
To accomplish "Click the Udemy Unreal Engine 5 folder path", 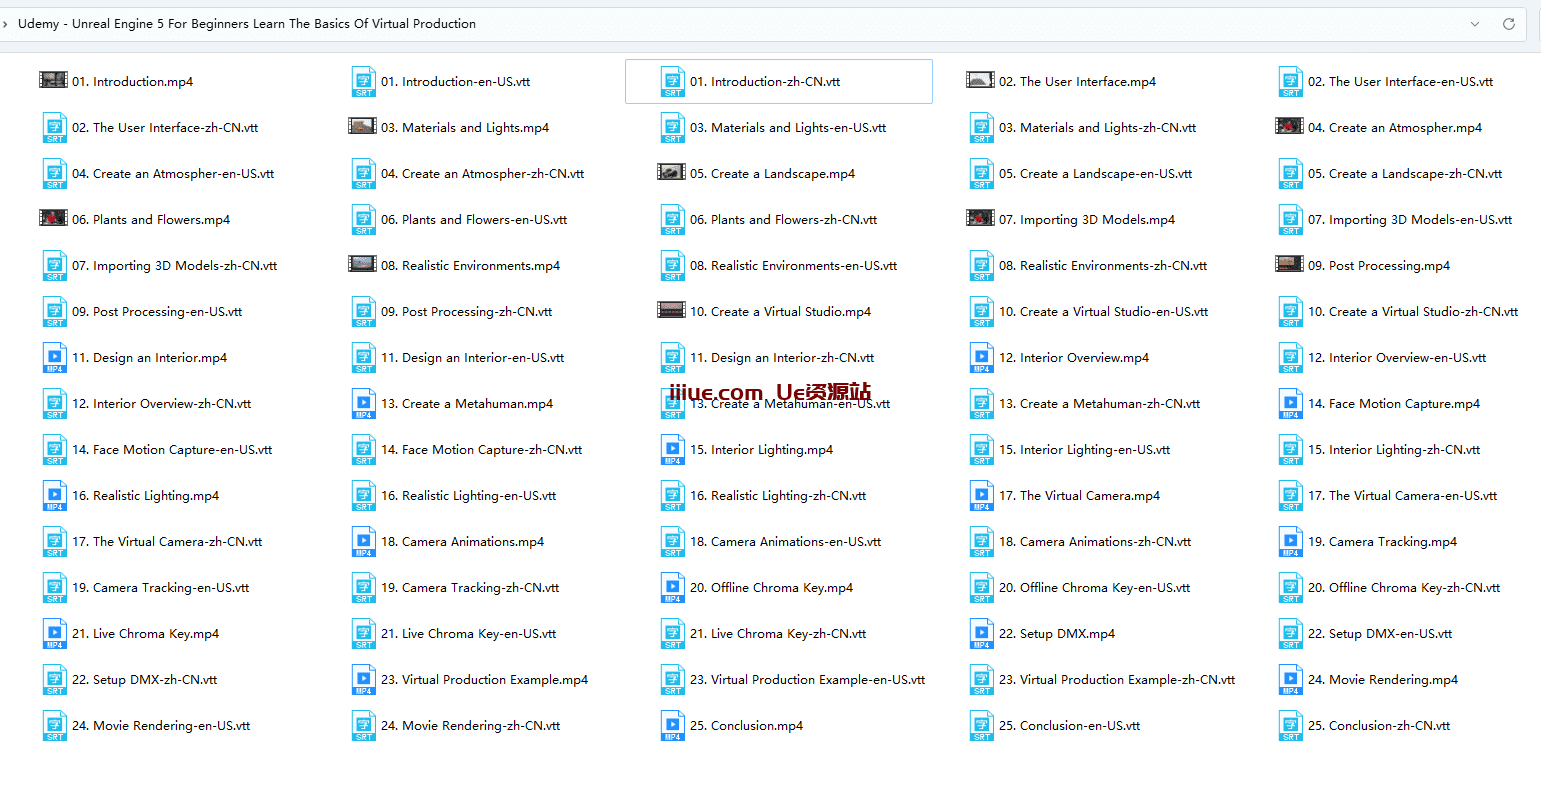I will click(x=247, y=24).
